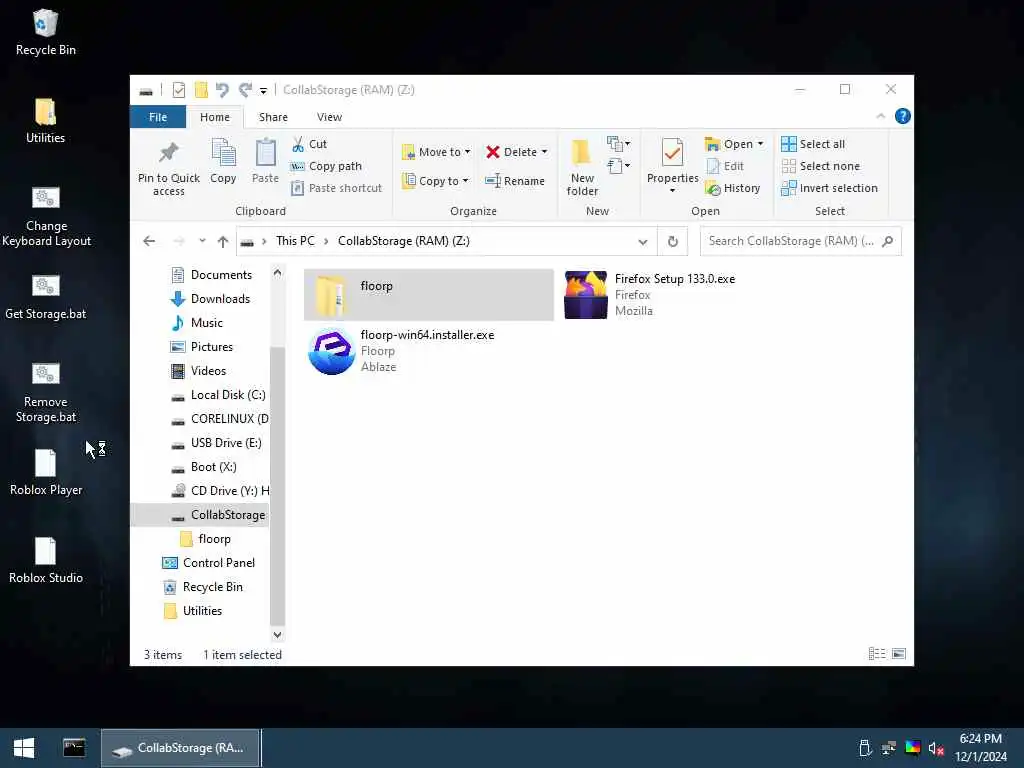Expand the Properties dropdown arrow
The image size is (1024, 768).
click(673, 191)
